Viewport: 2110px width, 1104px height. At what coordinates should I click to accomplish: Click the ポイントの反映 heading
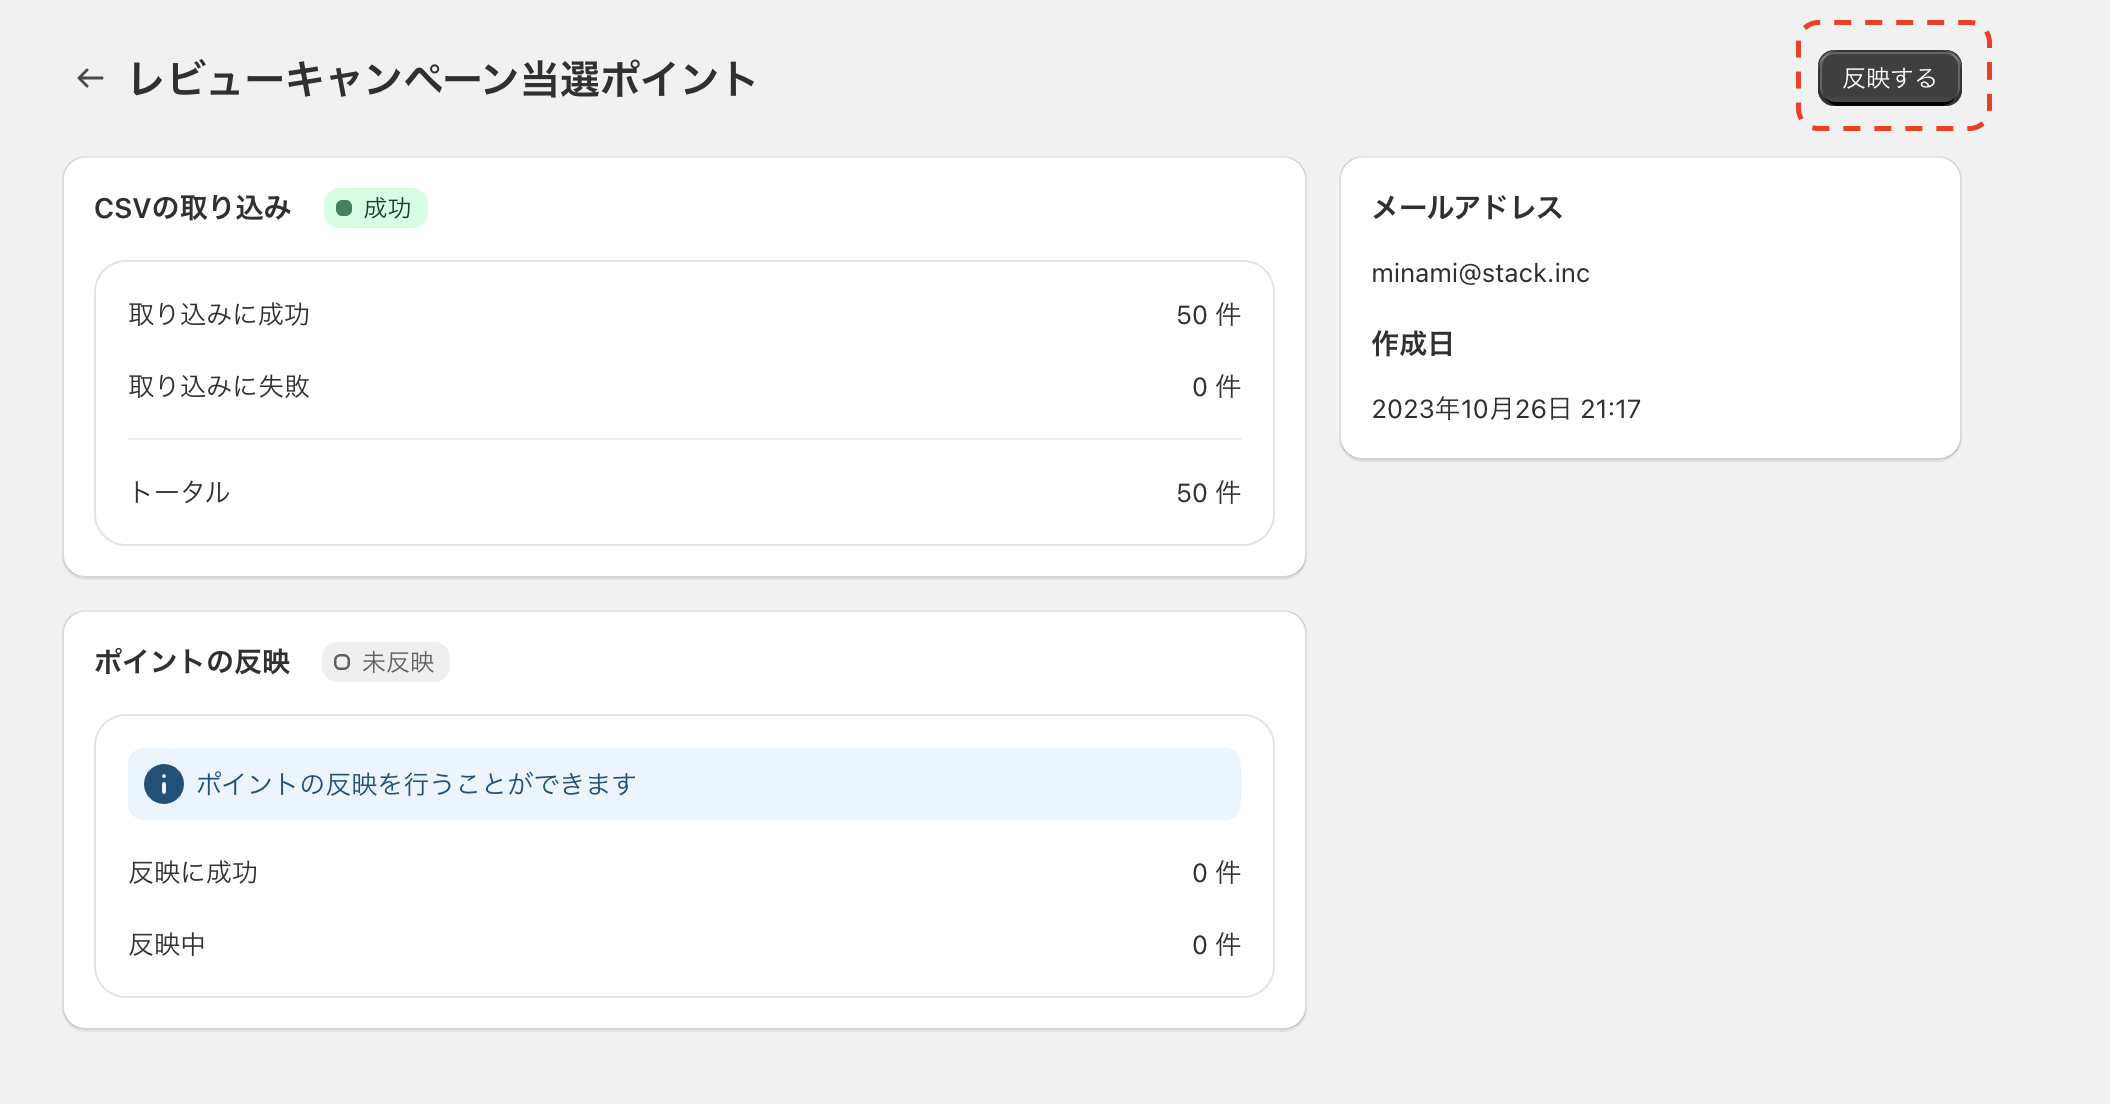tap(192, 662)
